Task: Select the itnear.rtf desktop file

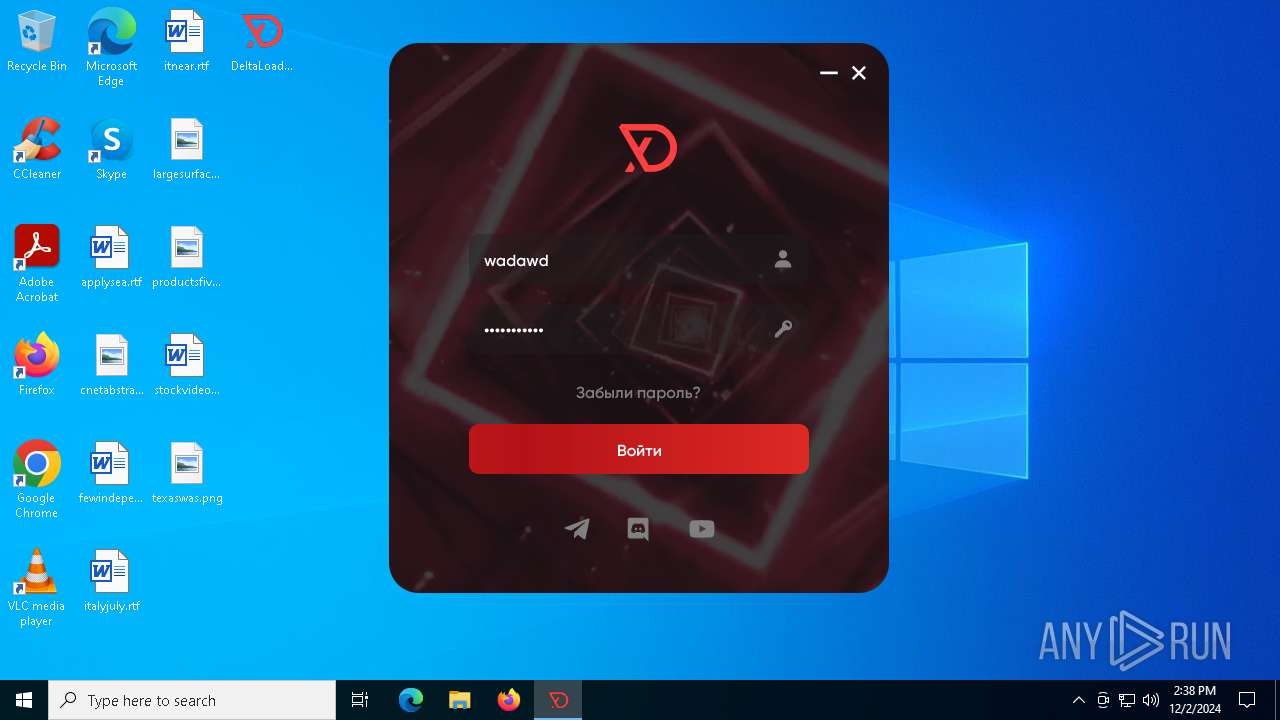Action: pos(186,42)
